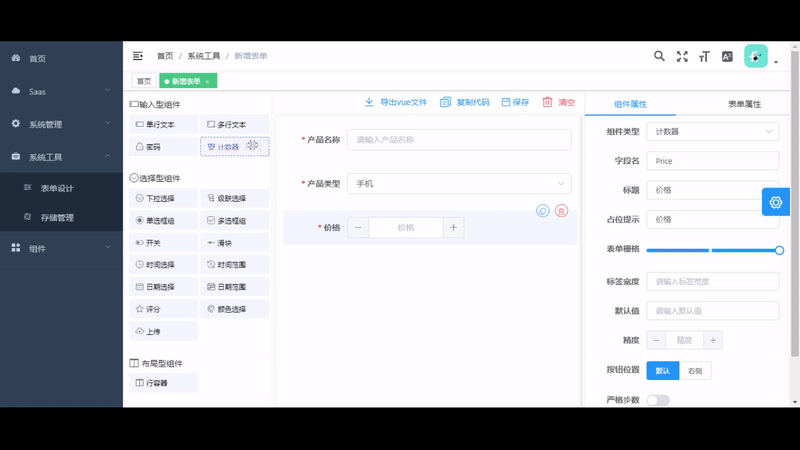This screenshot has width=800, height=450.
Task: Switch to the 表单属性 tab
Action: pos(744,104)
